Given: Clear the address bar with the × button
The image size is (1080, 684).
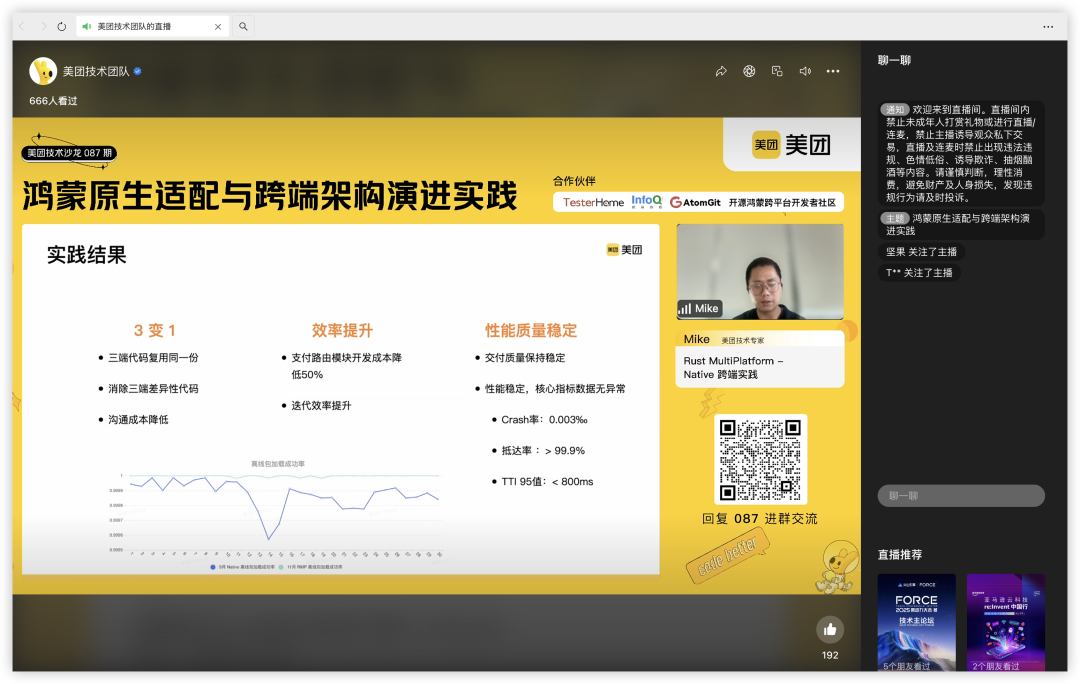Looking at the screenshot, I should click(x=218, y=27).
